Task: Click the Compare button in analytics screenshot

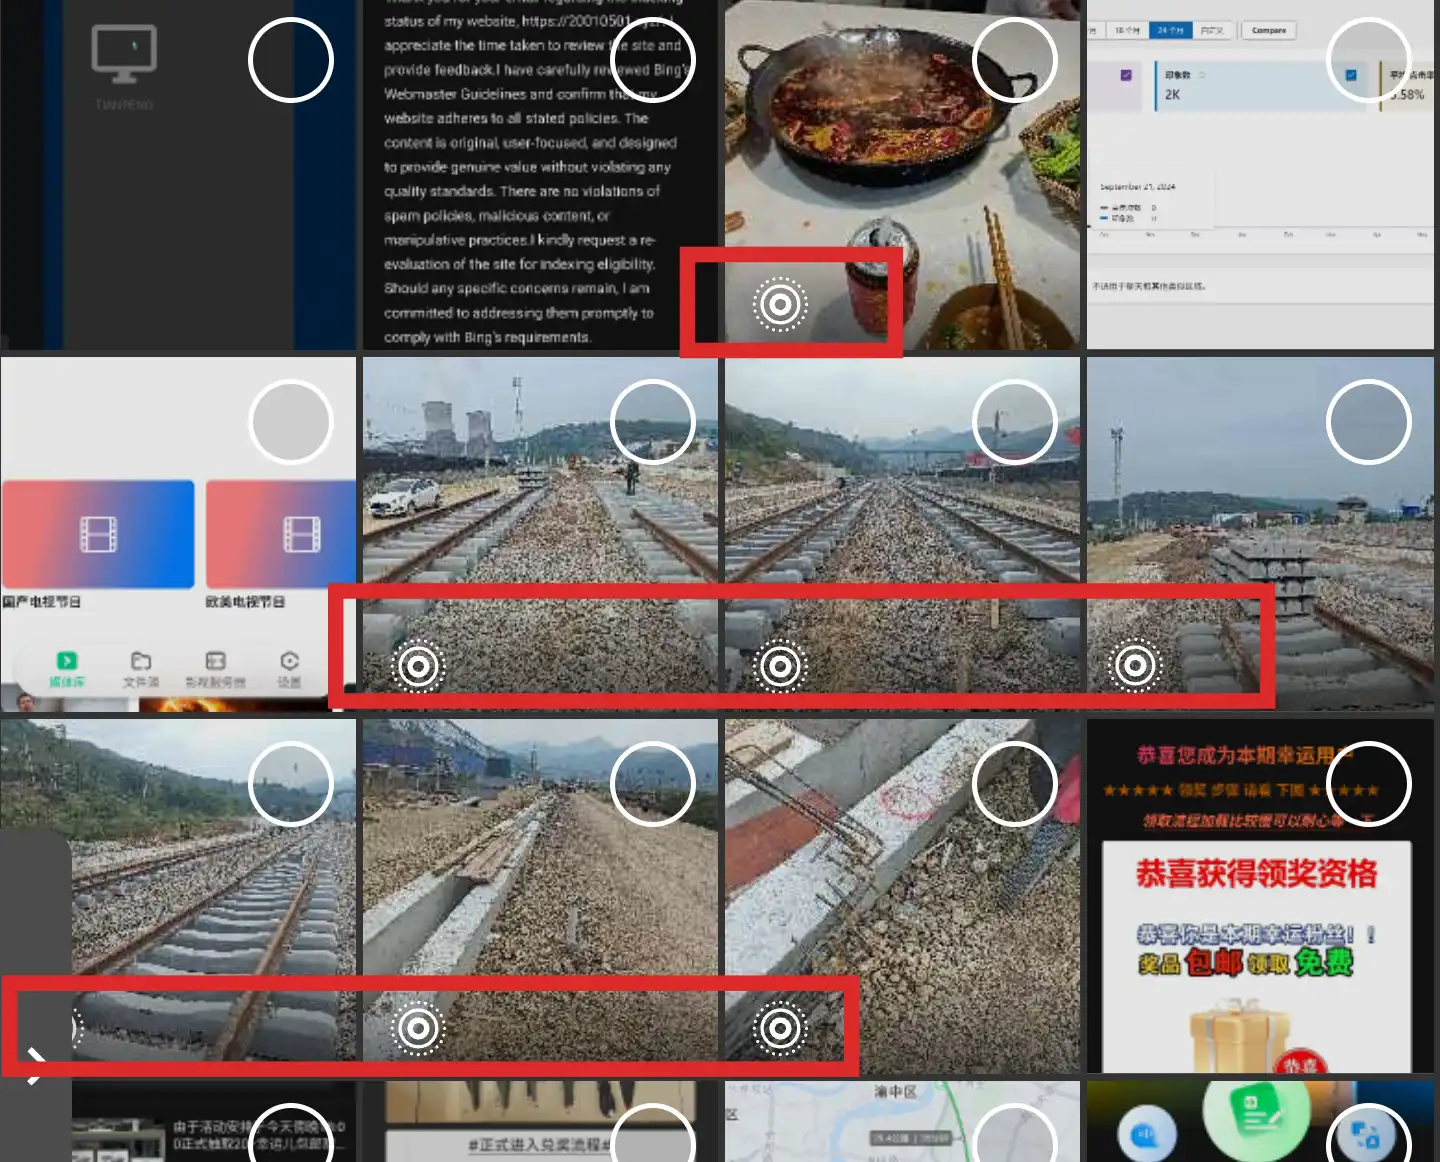Action: pos(1268,31)
